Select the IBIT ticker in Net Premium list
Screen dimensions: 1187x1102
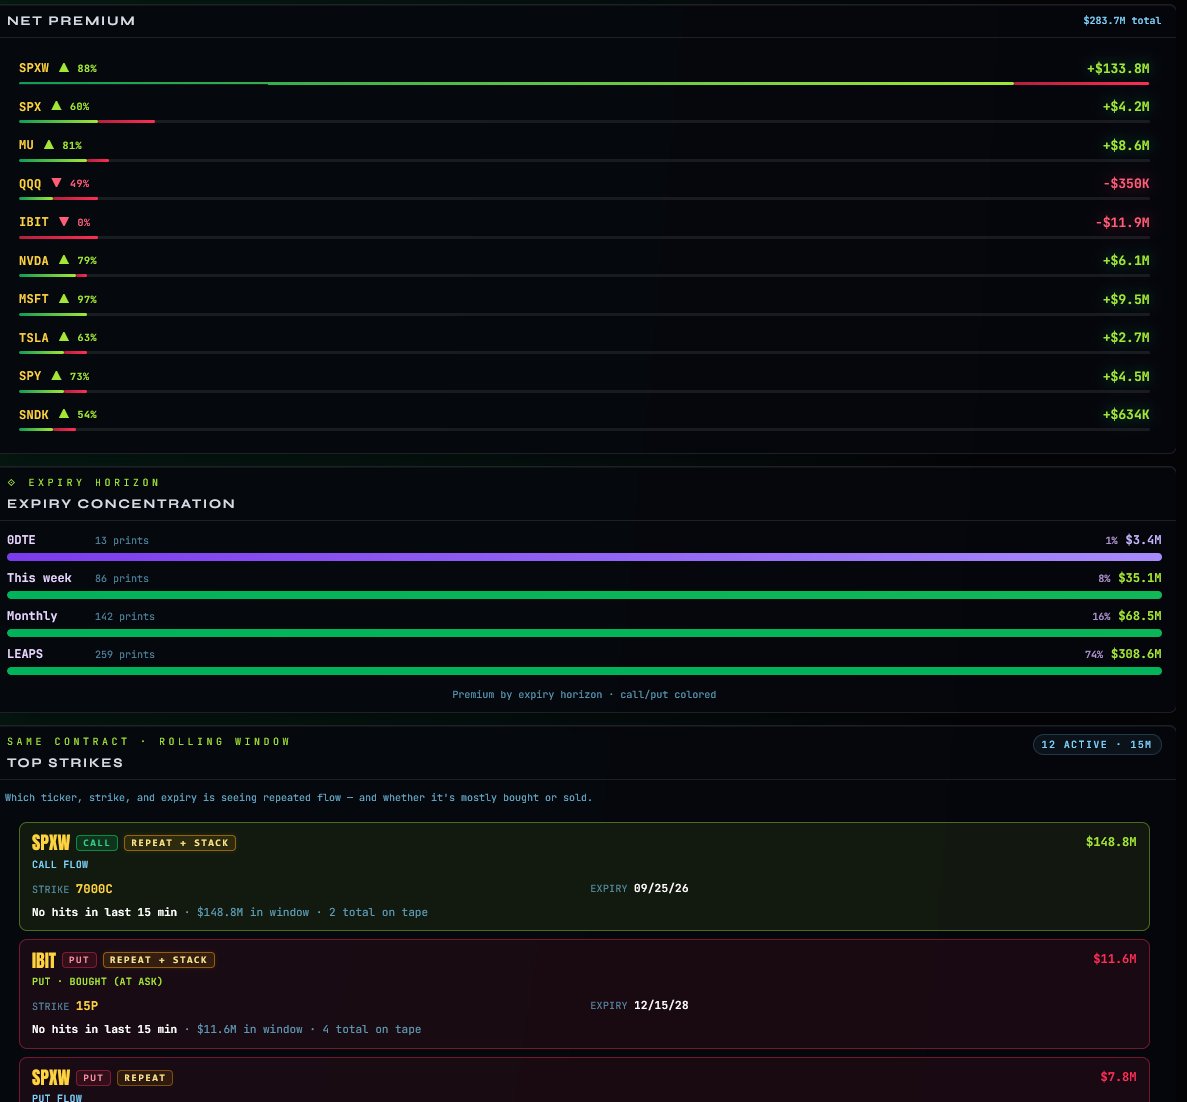(x=33, y=222)
